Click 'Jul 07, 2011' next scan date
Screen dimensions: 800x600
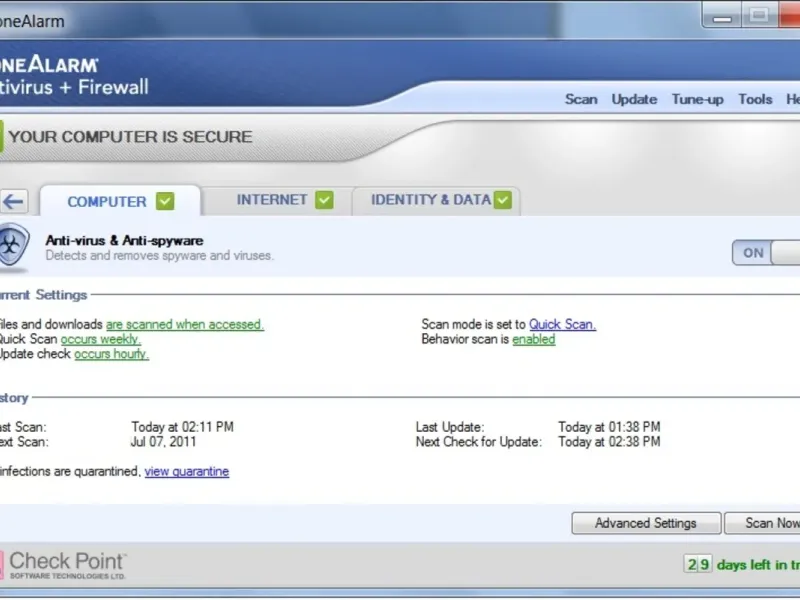163,441
